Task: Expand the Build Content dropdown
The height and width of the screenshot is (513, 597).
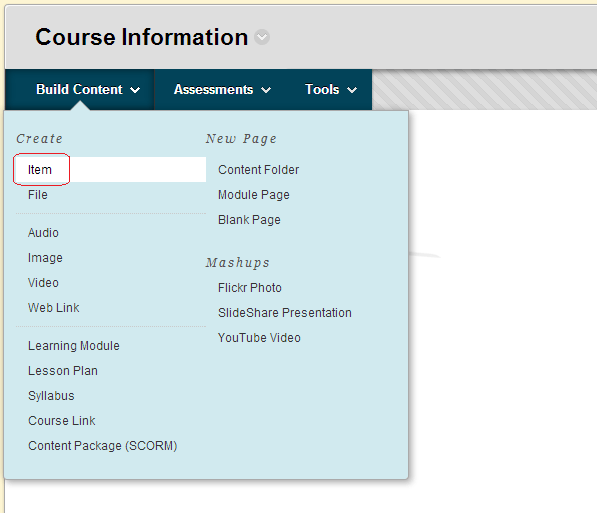Action: 88,90
